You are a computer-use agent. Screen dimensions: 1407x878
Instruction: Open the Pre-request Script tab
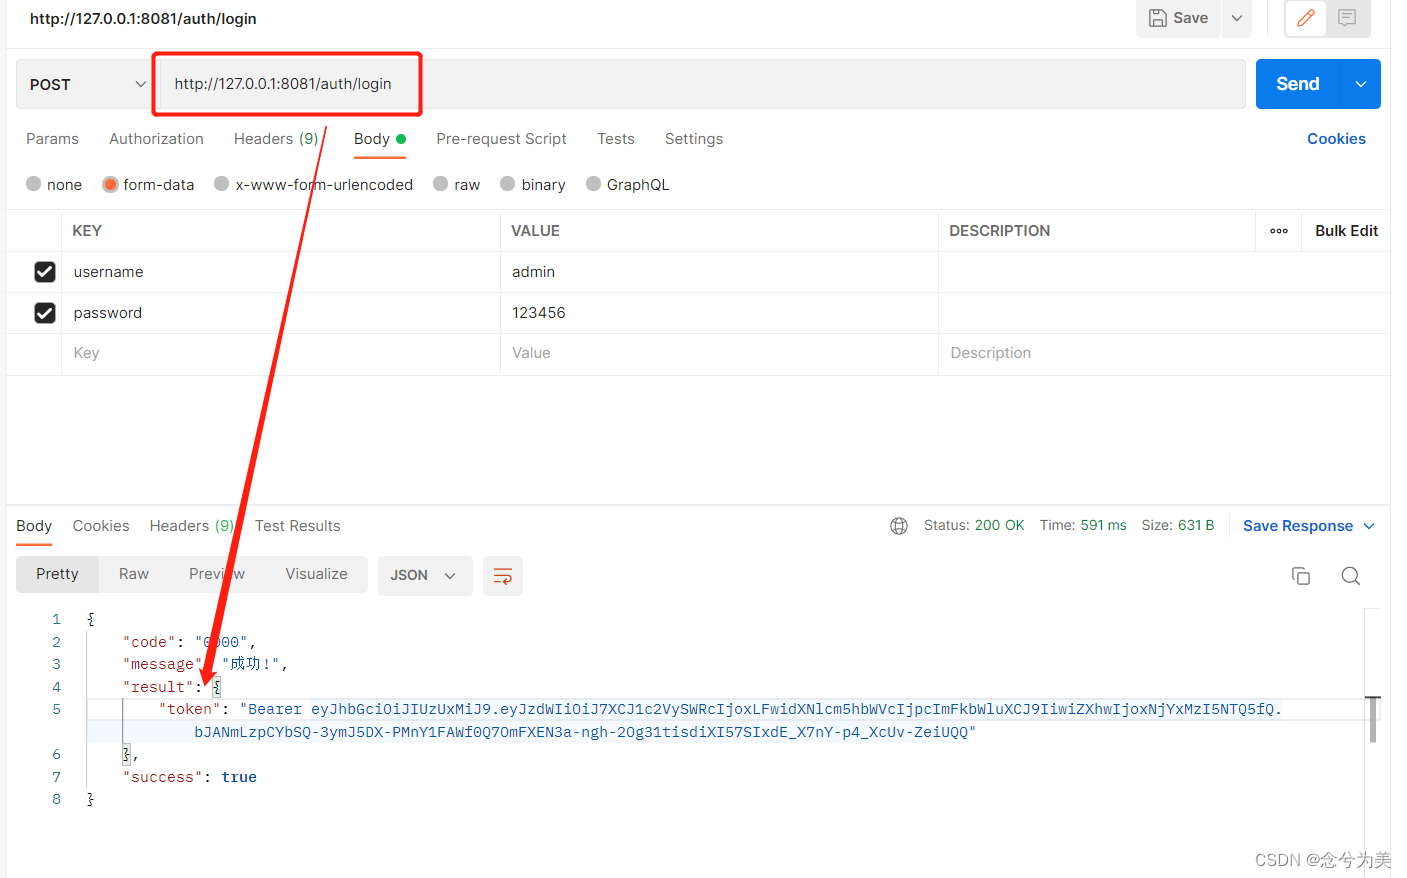click(x=501, y=139)
